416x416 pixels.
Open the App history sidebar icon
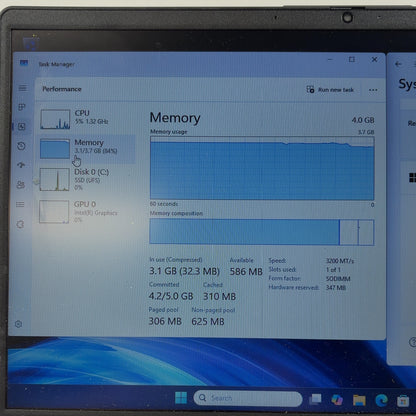click(21, 146)
